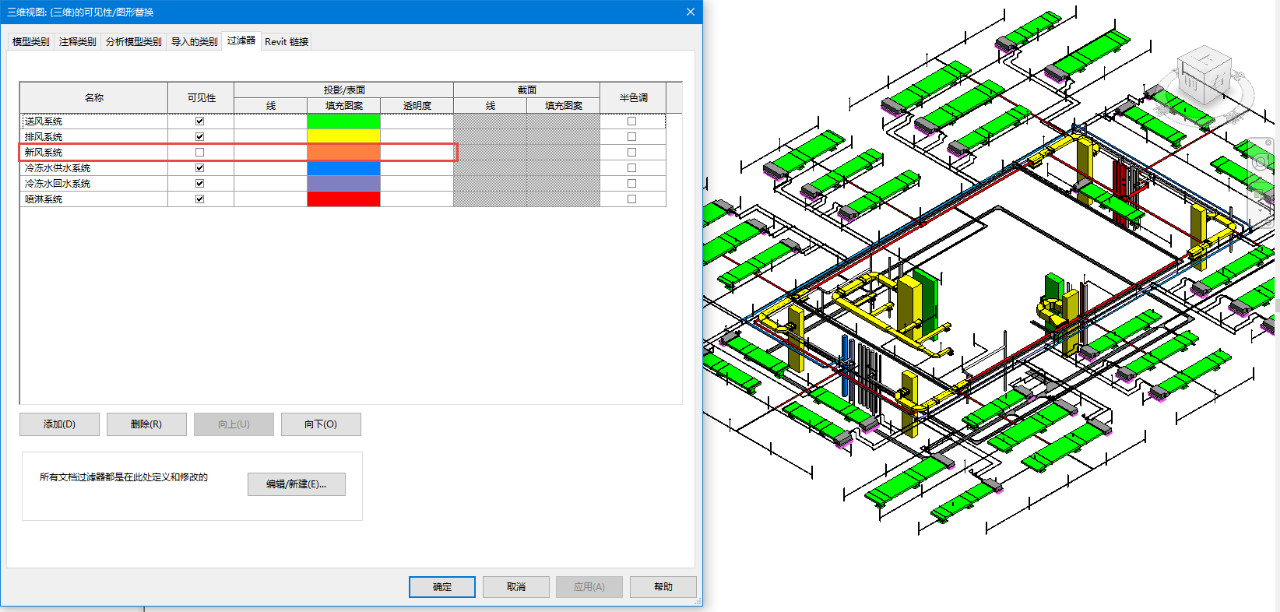Close the visibility/graphics override dialog
This screenshot has height=612, width=1280.
[690, 11]
